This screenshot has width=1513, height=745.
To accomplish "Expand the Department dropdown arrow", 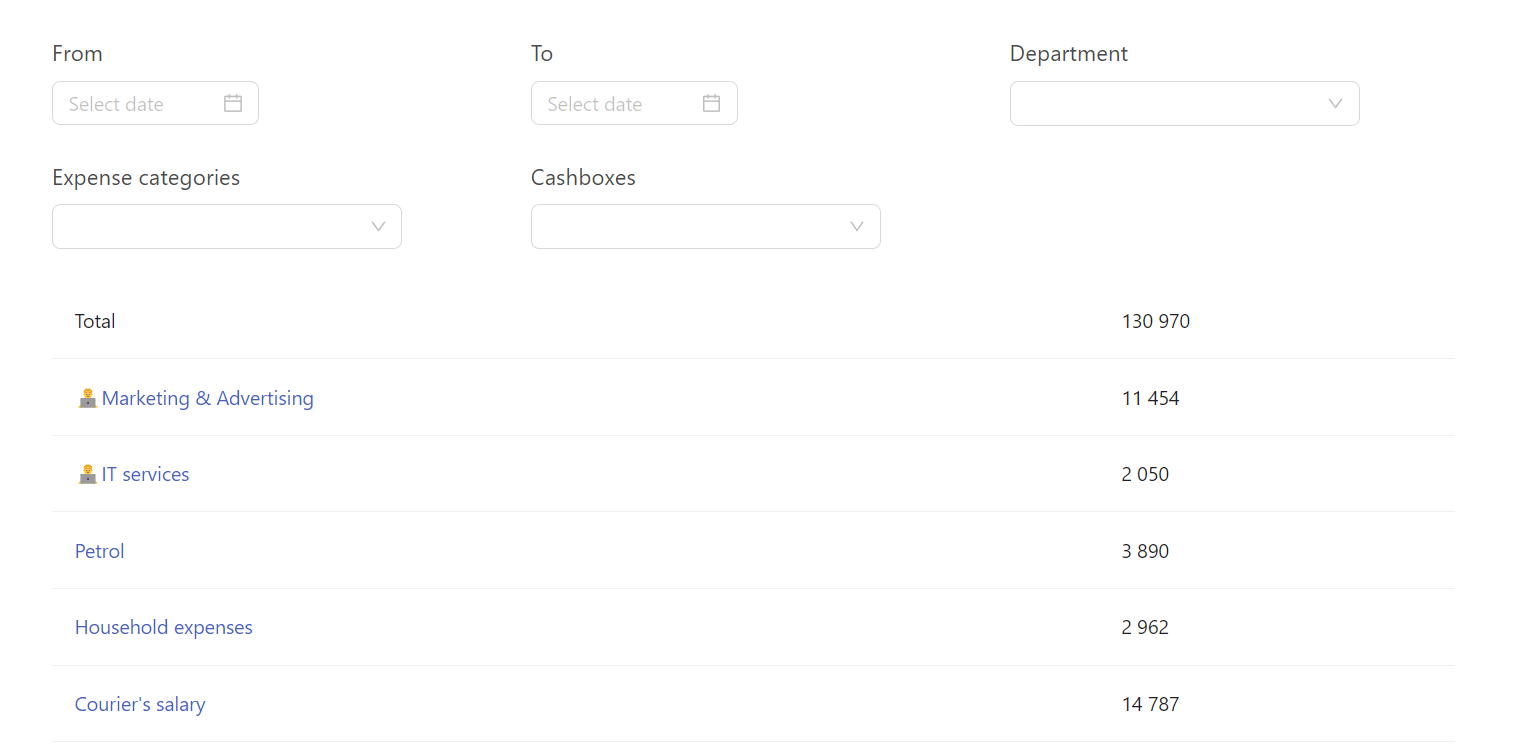I will (1335, 103).
